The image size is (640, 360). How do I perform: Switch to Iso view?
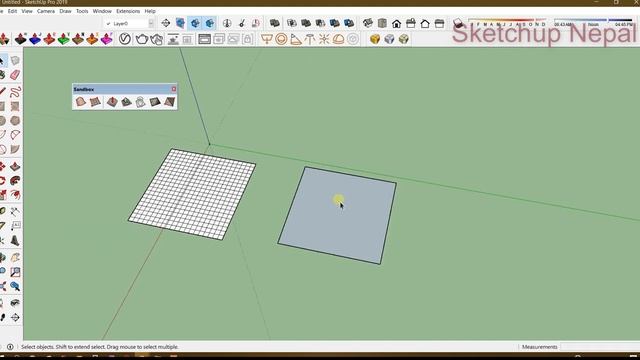pos(368,23)
